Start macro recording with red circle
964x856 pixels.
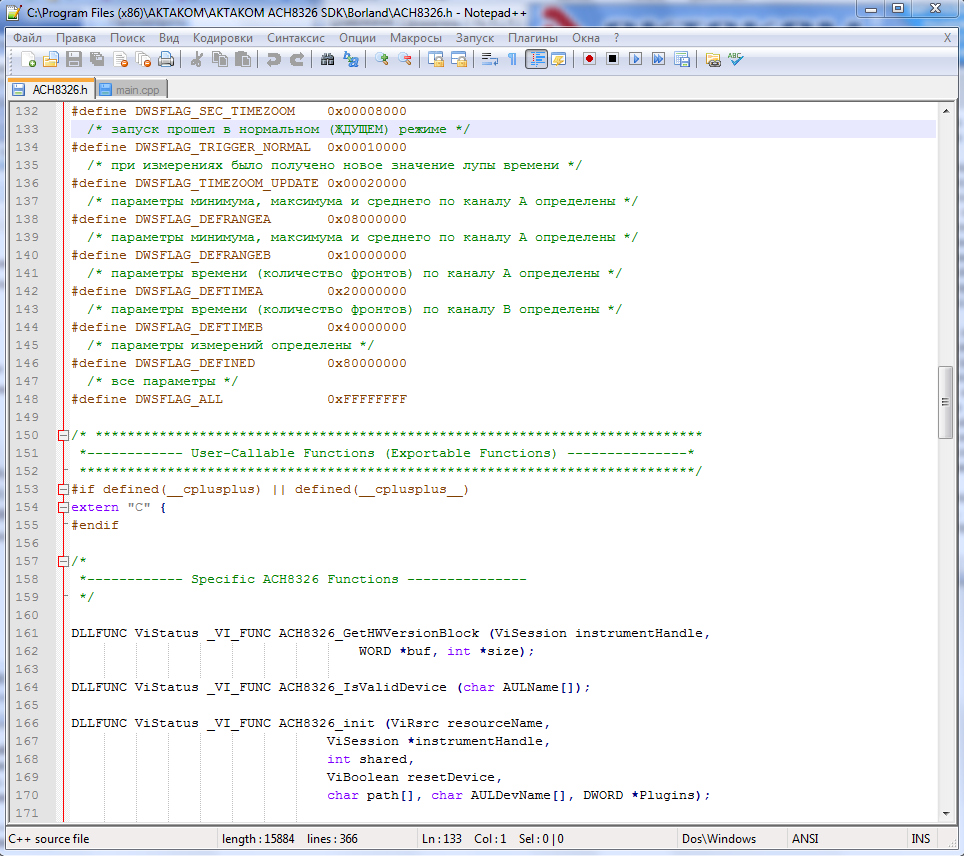[x=589, y=59]
